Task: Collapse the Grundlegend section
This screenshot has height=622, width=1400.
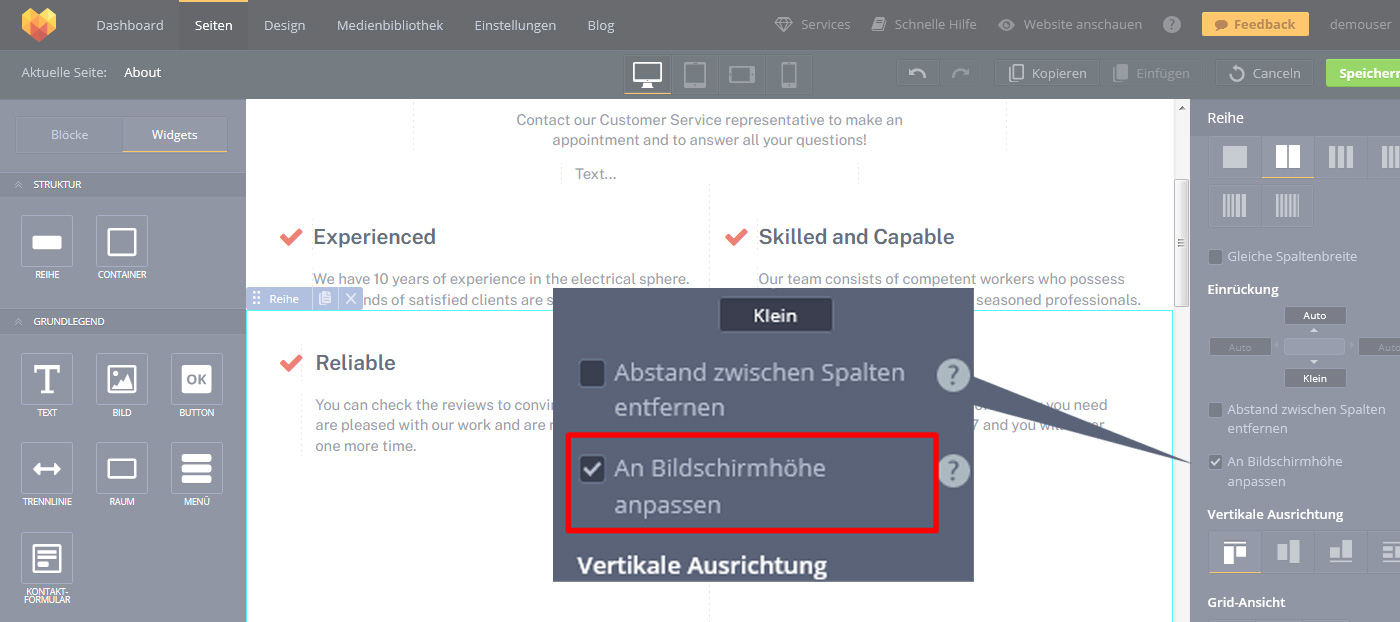Action: (18, 322)
